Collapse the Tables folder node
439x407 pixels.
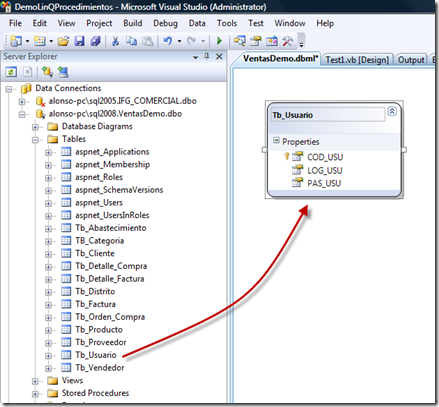(35, 140)
